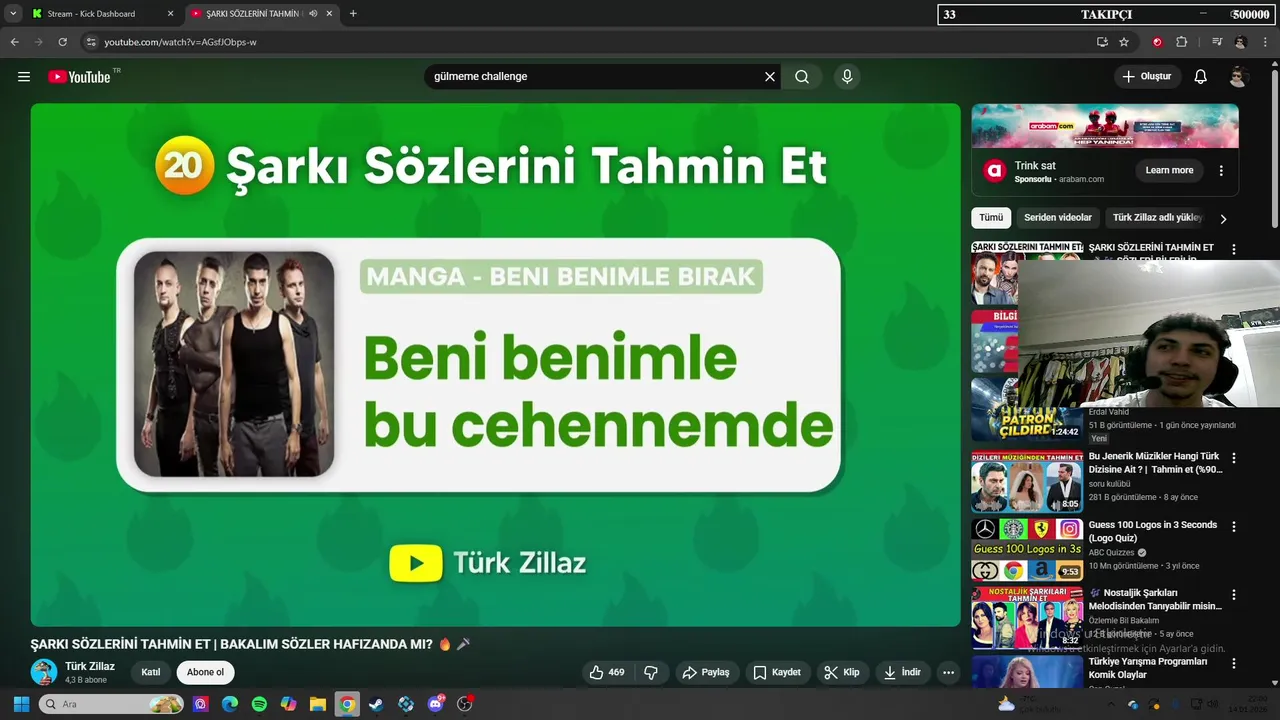This screenshot has height=720, width=1280.
Task: Open a new browser tab
Action: pyautogui.click(x=353, y=14)
